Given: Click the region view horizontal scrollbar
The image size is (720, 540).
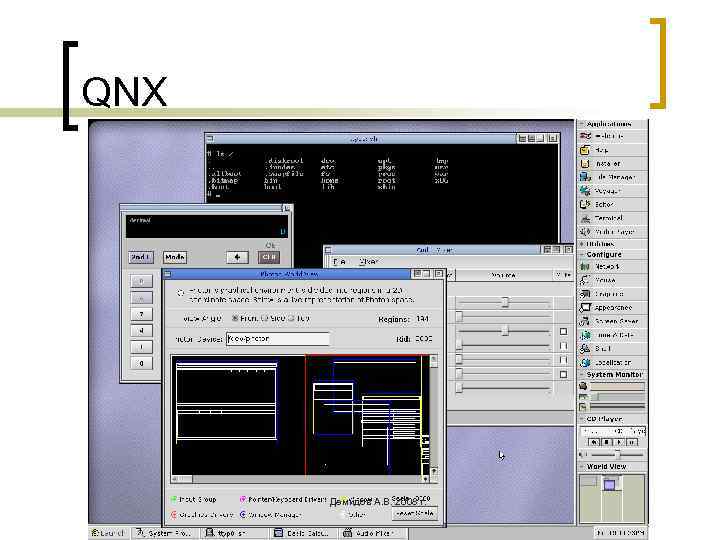Looking at the screenshot, I should pyautogui.click(x=300, y=479).
